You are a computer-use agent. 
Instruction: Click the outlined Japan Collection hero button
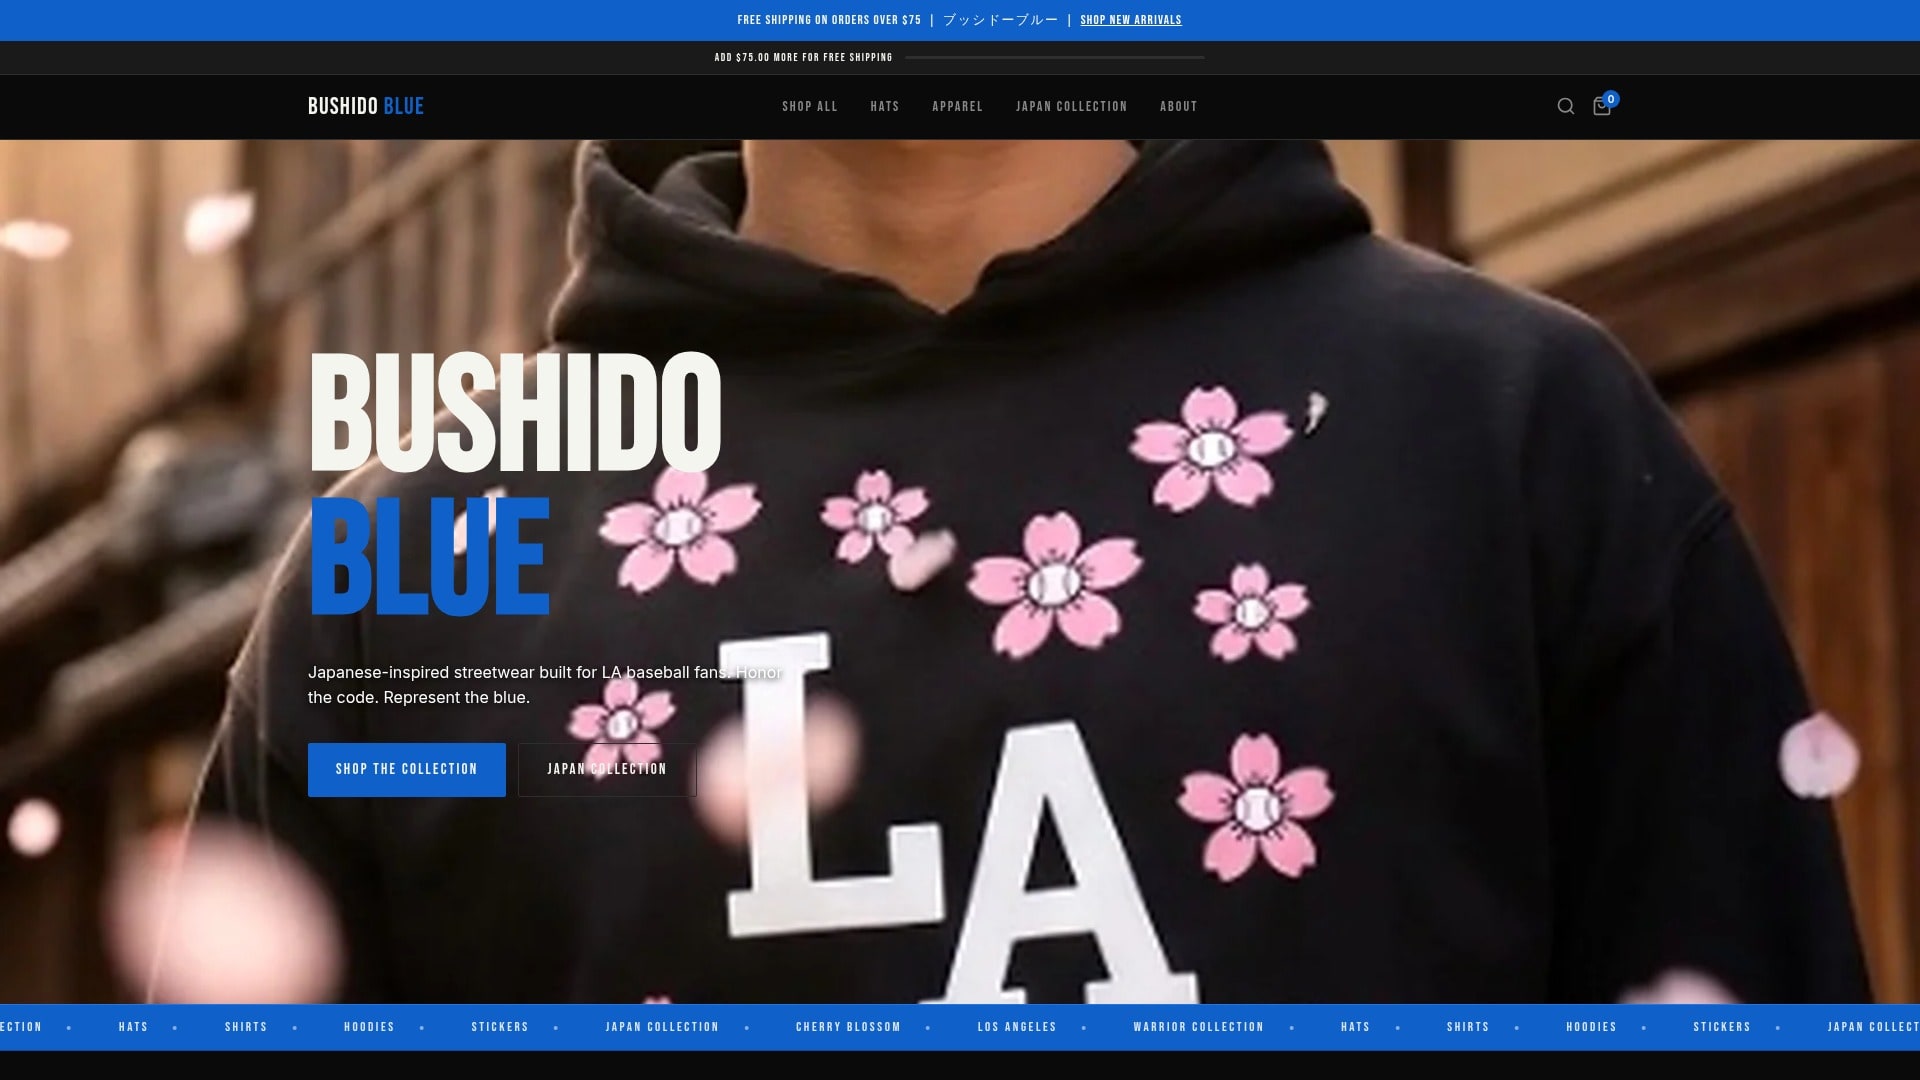(607, 769)
